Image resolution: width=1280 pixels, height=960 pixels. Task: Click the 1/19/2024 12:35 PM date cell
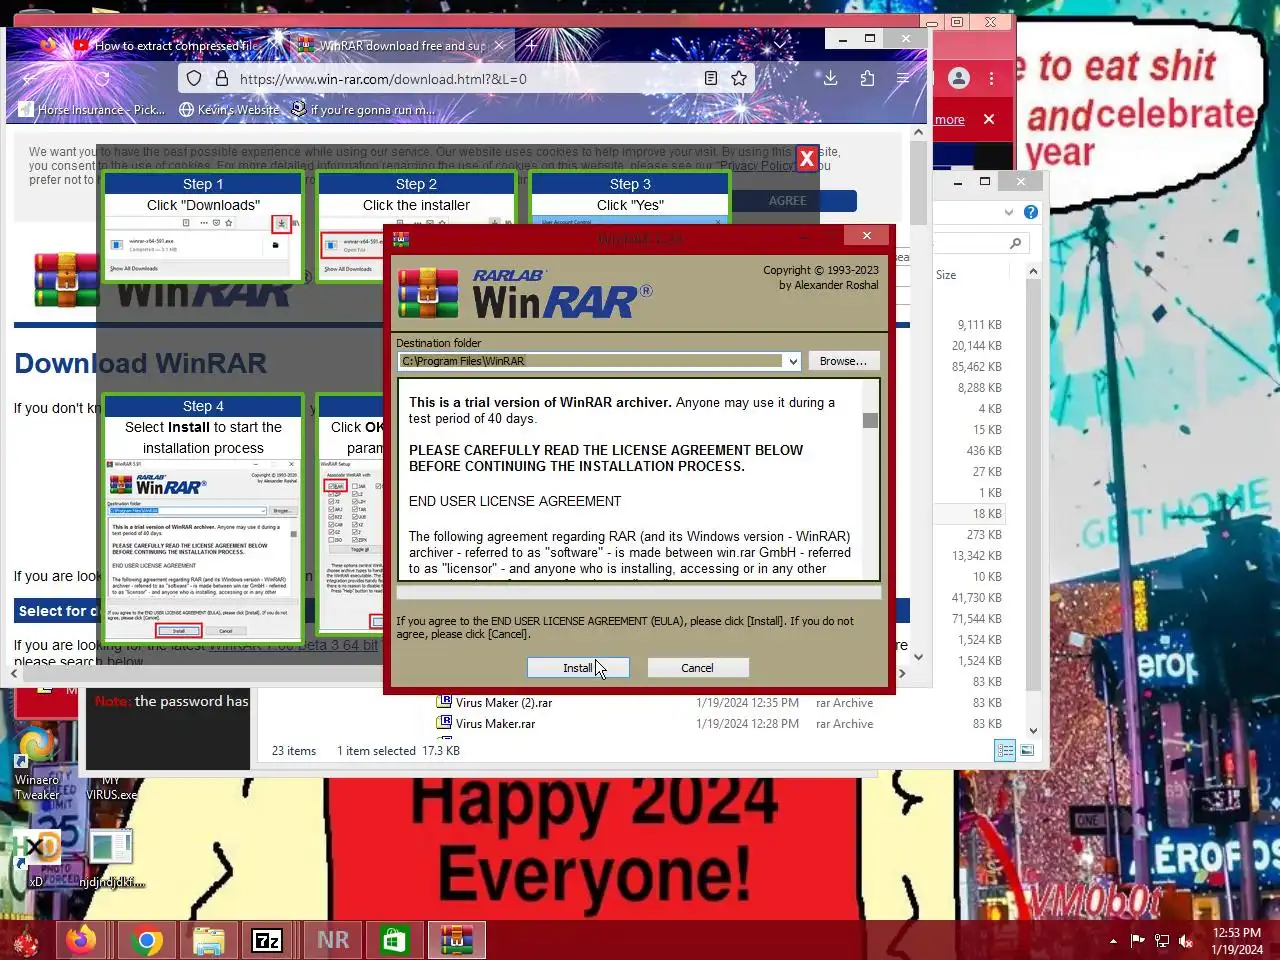747,703
